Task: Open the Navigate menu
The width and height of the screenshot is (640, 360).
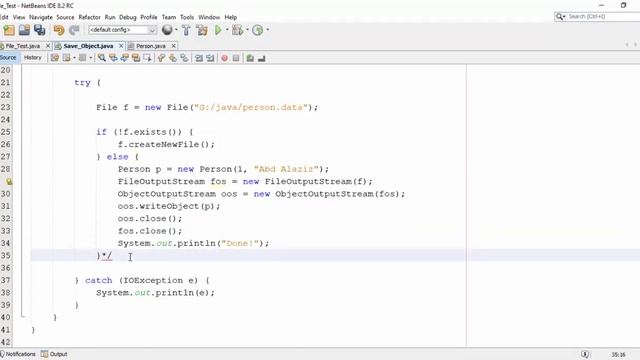Action: (x=41, y=17)
